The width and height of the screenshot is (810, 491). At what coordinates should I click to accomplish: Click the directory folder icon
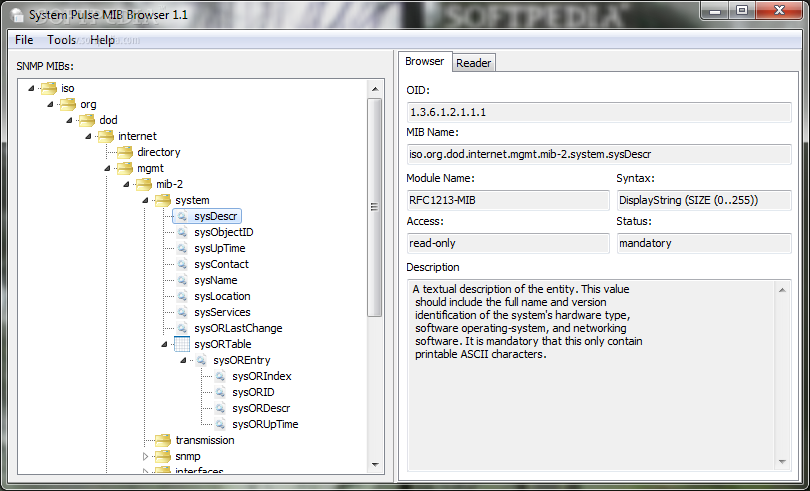pyautogui.click(x=125, y=152)
